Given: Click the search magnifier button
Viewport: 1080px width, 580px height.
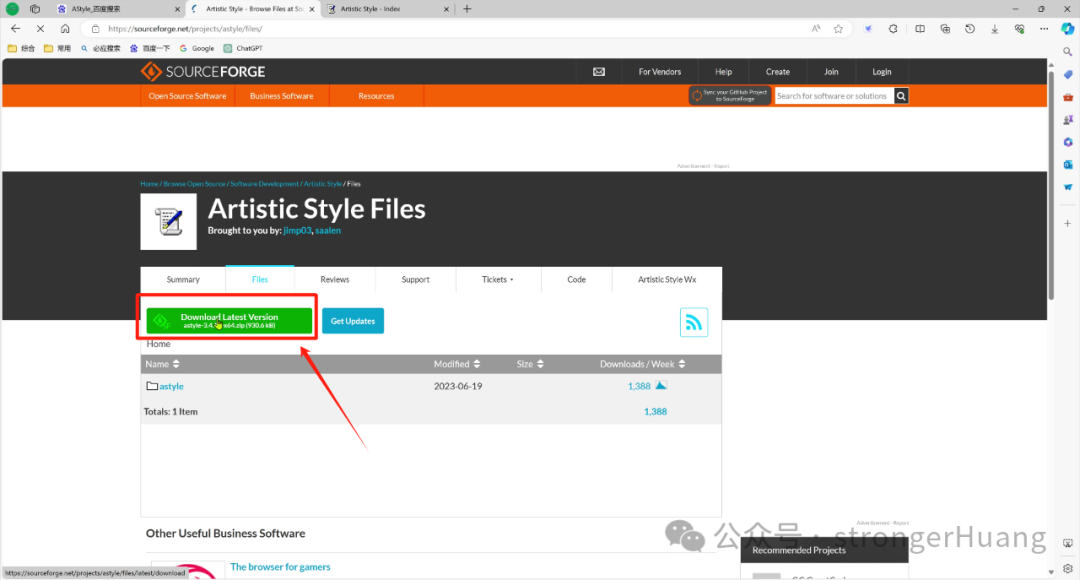Looking at the screenshot, I should (901, 96).
